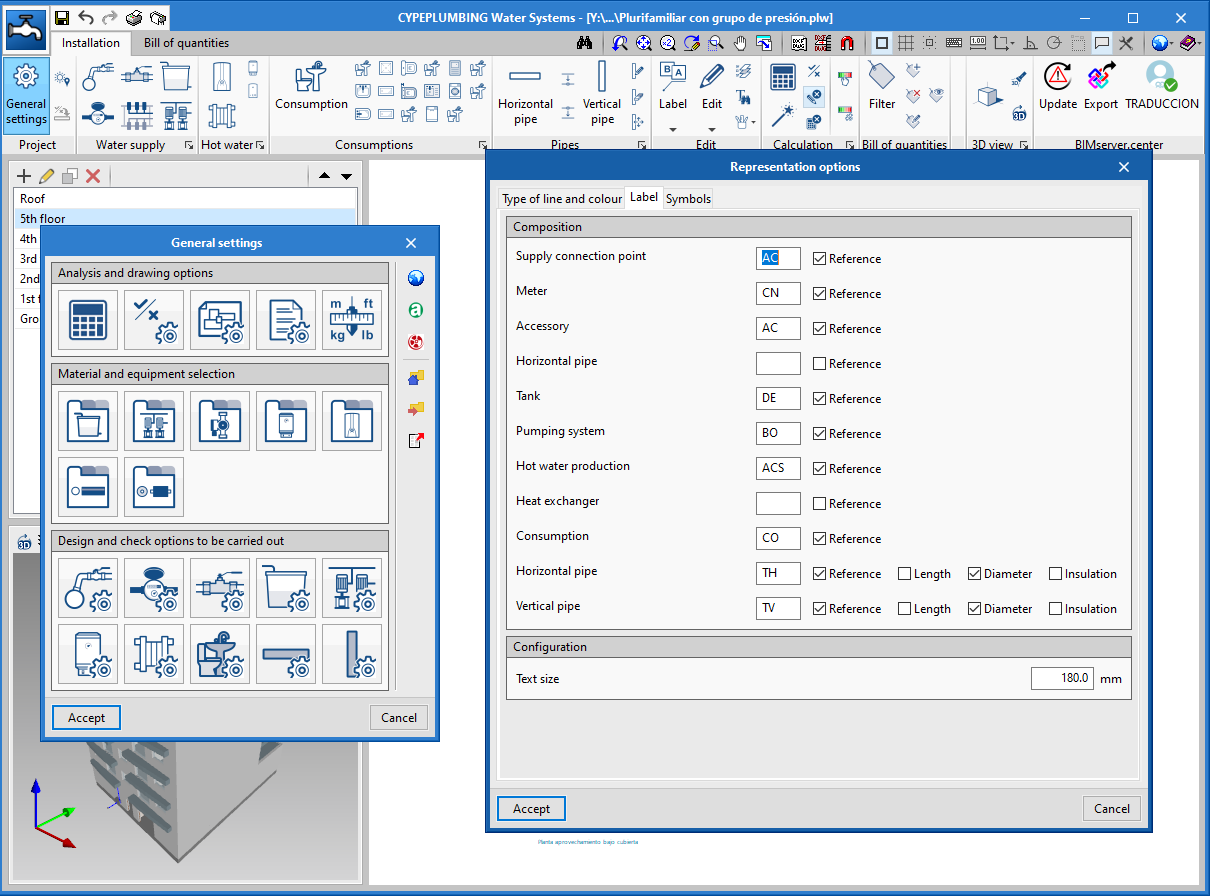This screenshot has width=1210, height=896.
Task: Expand the Water supply group launcher
Action: coord(188,145)
